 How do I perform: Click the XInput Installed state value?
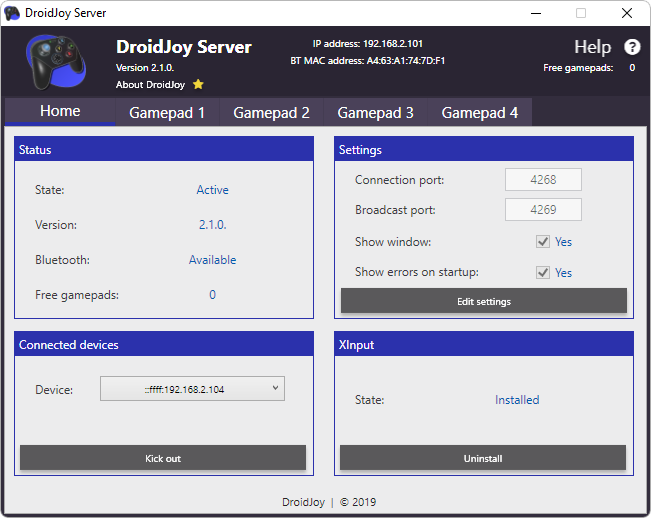[517, 400]
